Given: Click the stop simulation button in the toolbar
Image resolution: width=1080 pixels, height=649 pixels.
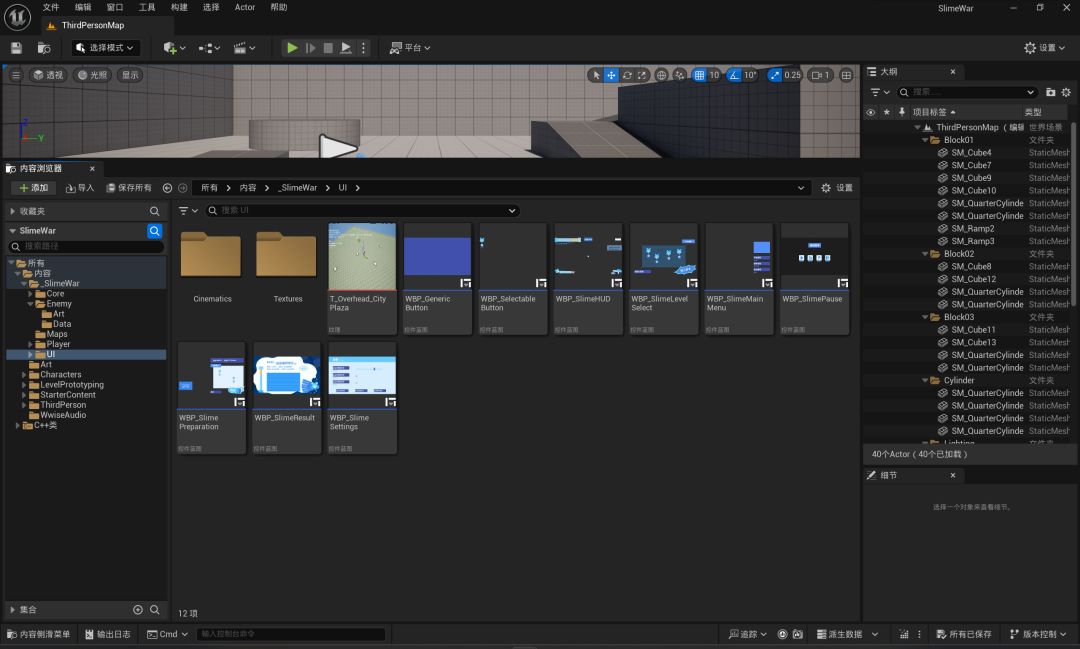Looking at the screenshot, I should coord(328,48).
